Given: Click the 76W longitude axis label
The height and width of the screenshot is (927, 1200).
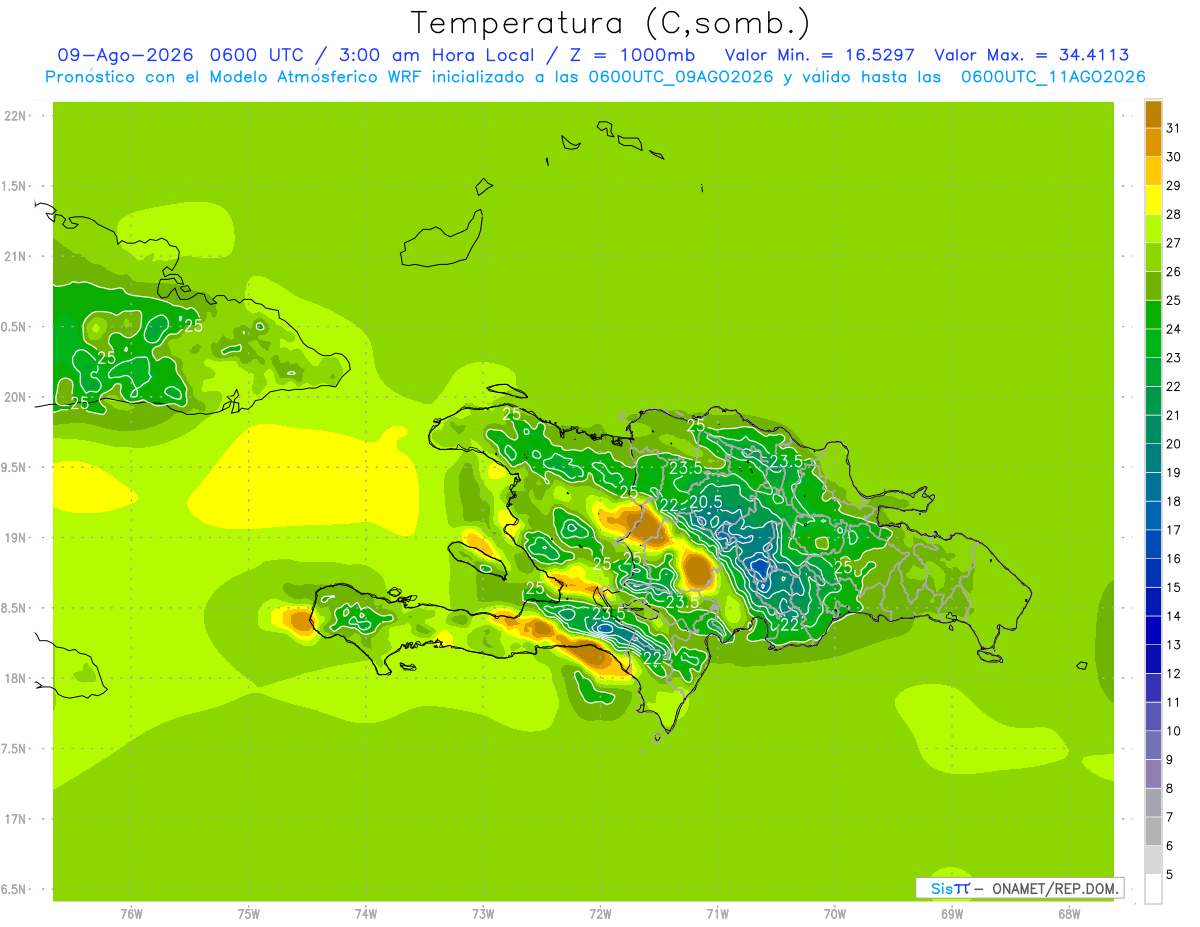Looking at the screenshot, I should (x=131, y=914).
